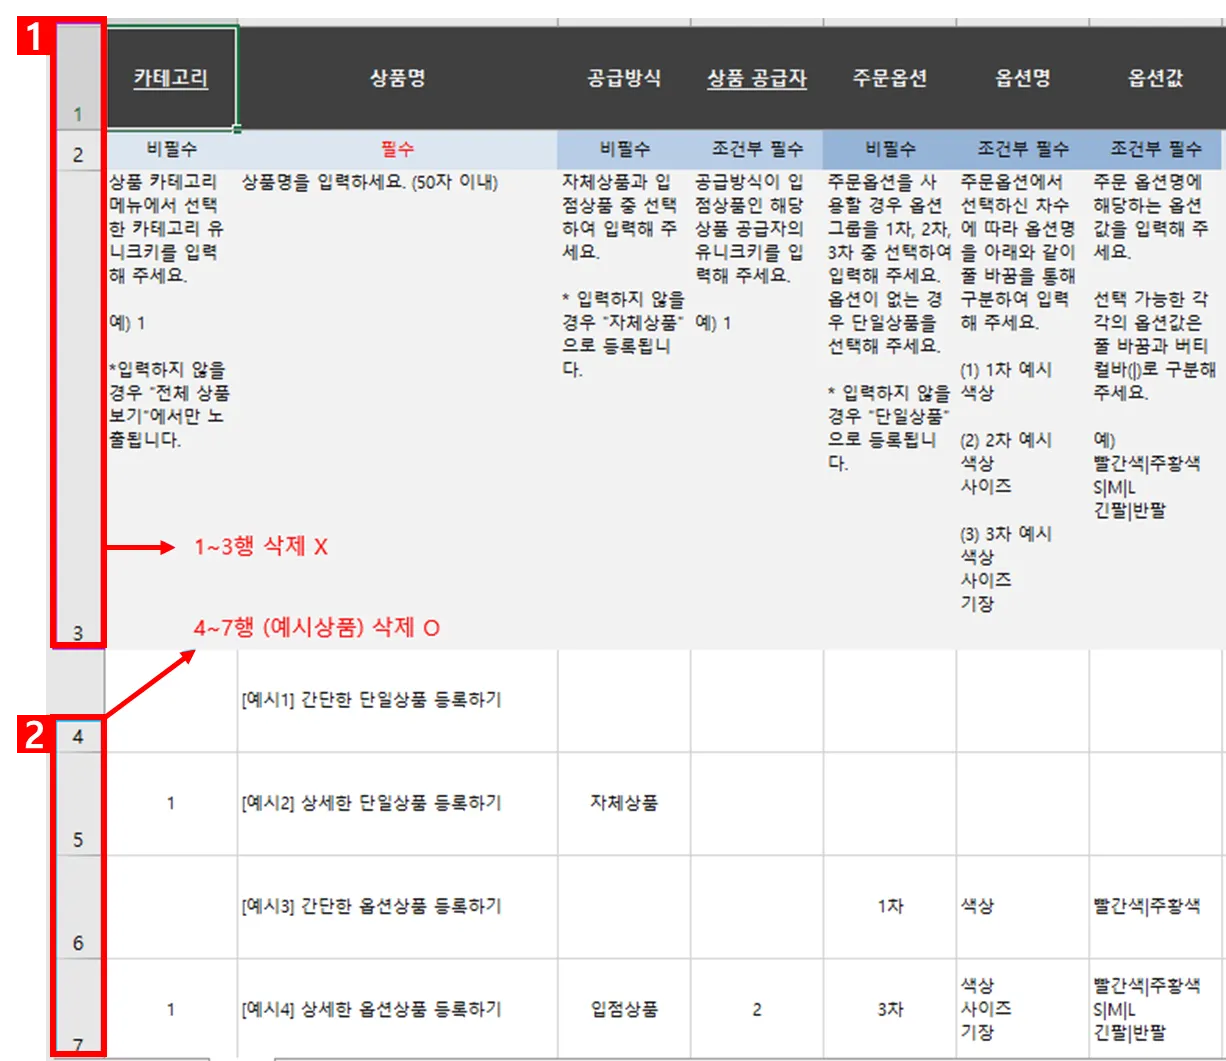Select row 4 via its row header
The height and width of the screenshot is (1061, 1226).
78,701
